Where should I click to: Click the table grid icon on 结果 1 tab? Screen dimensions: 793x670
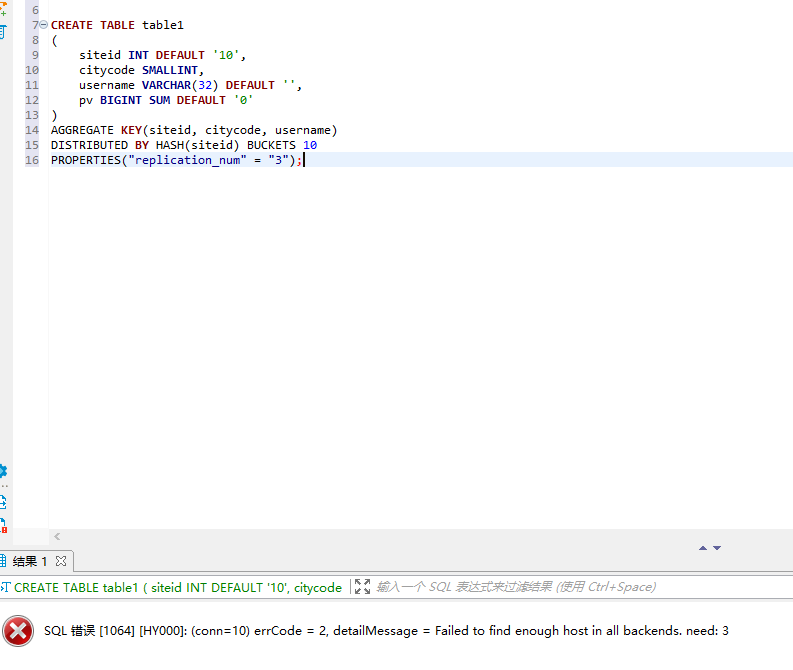coord(3,561)
